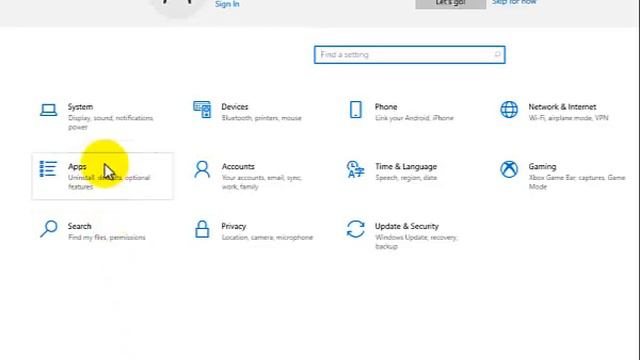Click 'Your accounts, email, sync, work, family' text
Viewport: 640px width, 360px height.
point(262,182)
